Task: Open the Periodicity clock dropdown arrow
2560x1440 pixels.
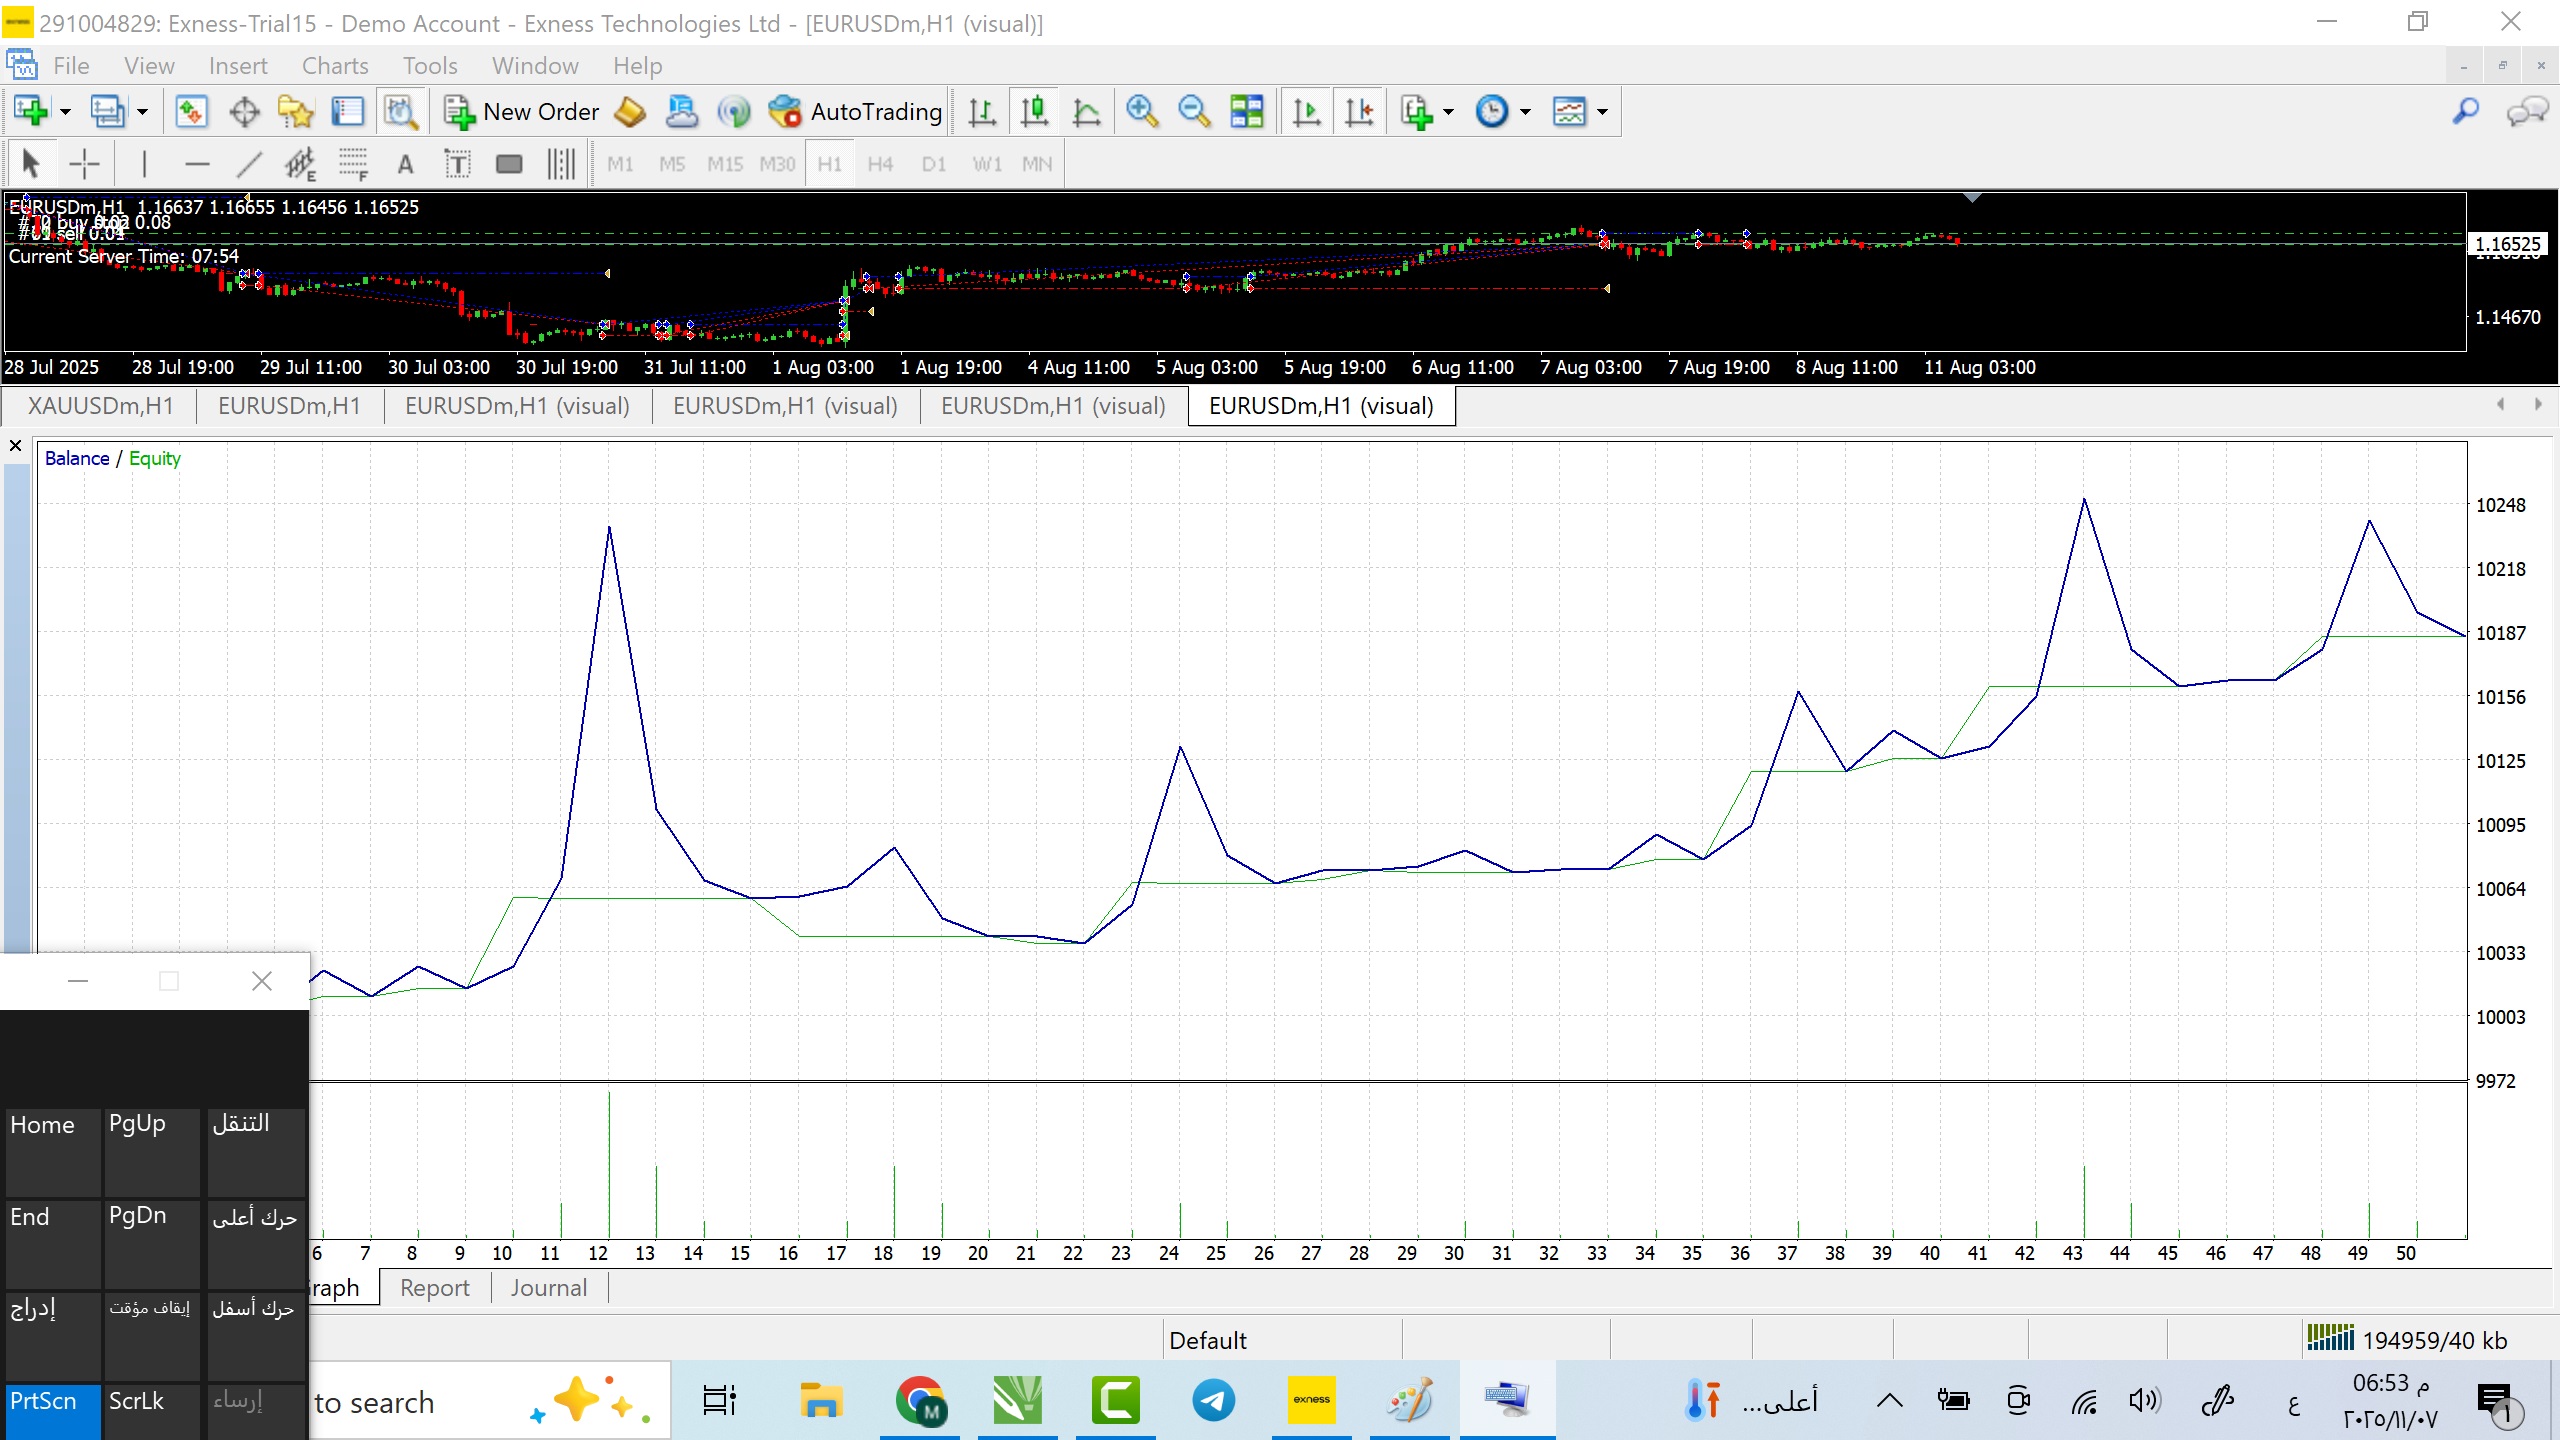Action: coord(1525,111)
